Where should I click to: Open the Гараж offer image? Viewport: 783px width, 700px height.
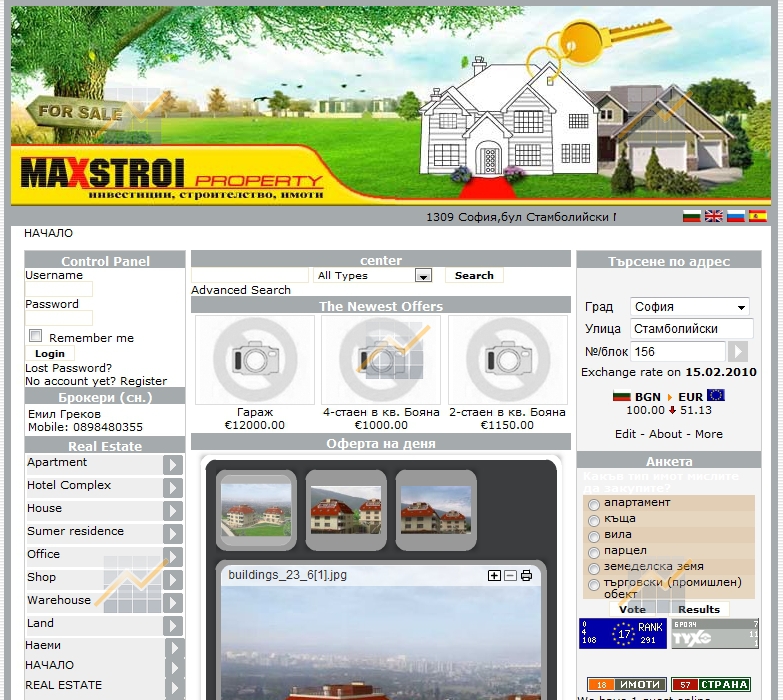tap(255, 359)
